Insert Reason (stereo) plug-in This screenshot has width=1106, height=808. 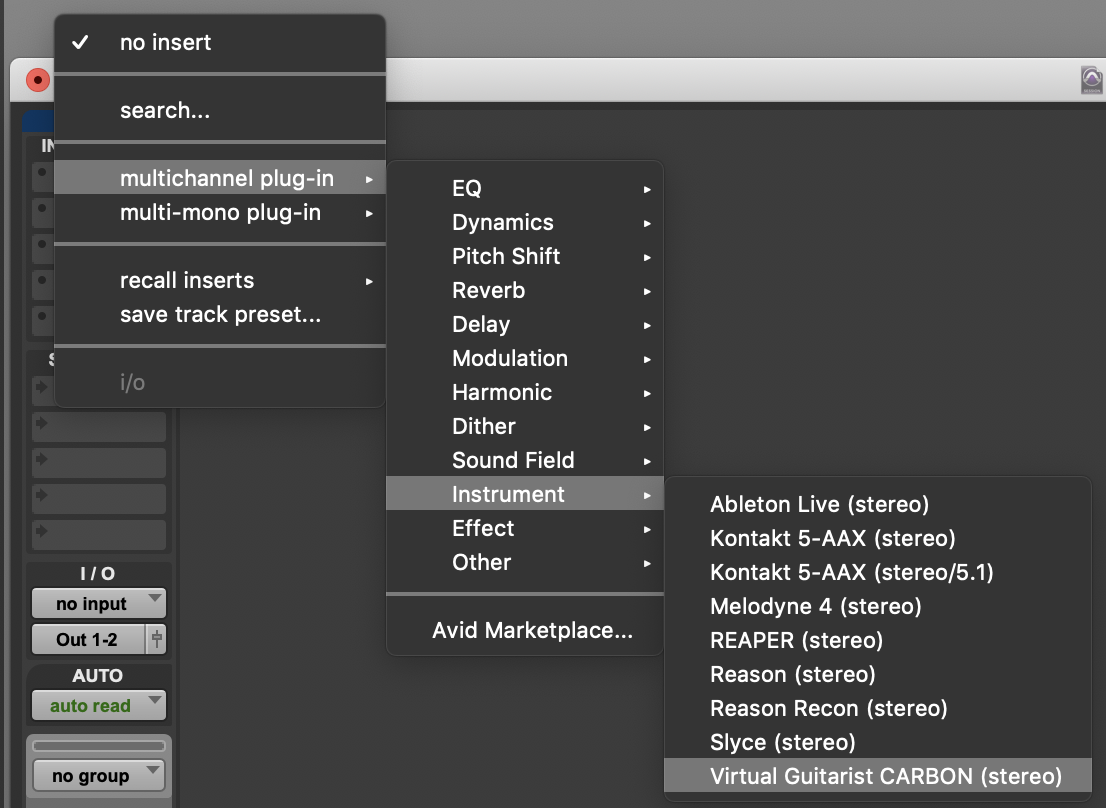[x=878, y=673]
